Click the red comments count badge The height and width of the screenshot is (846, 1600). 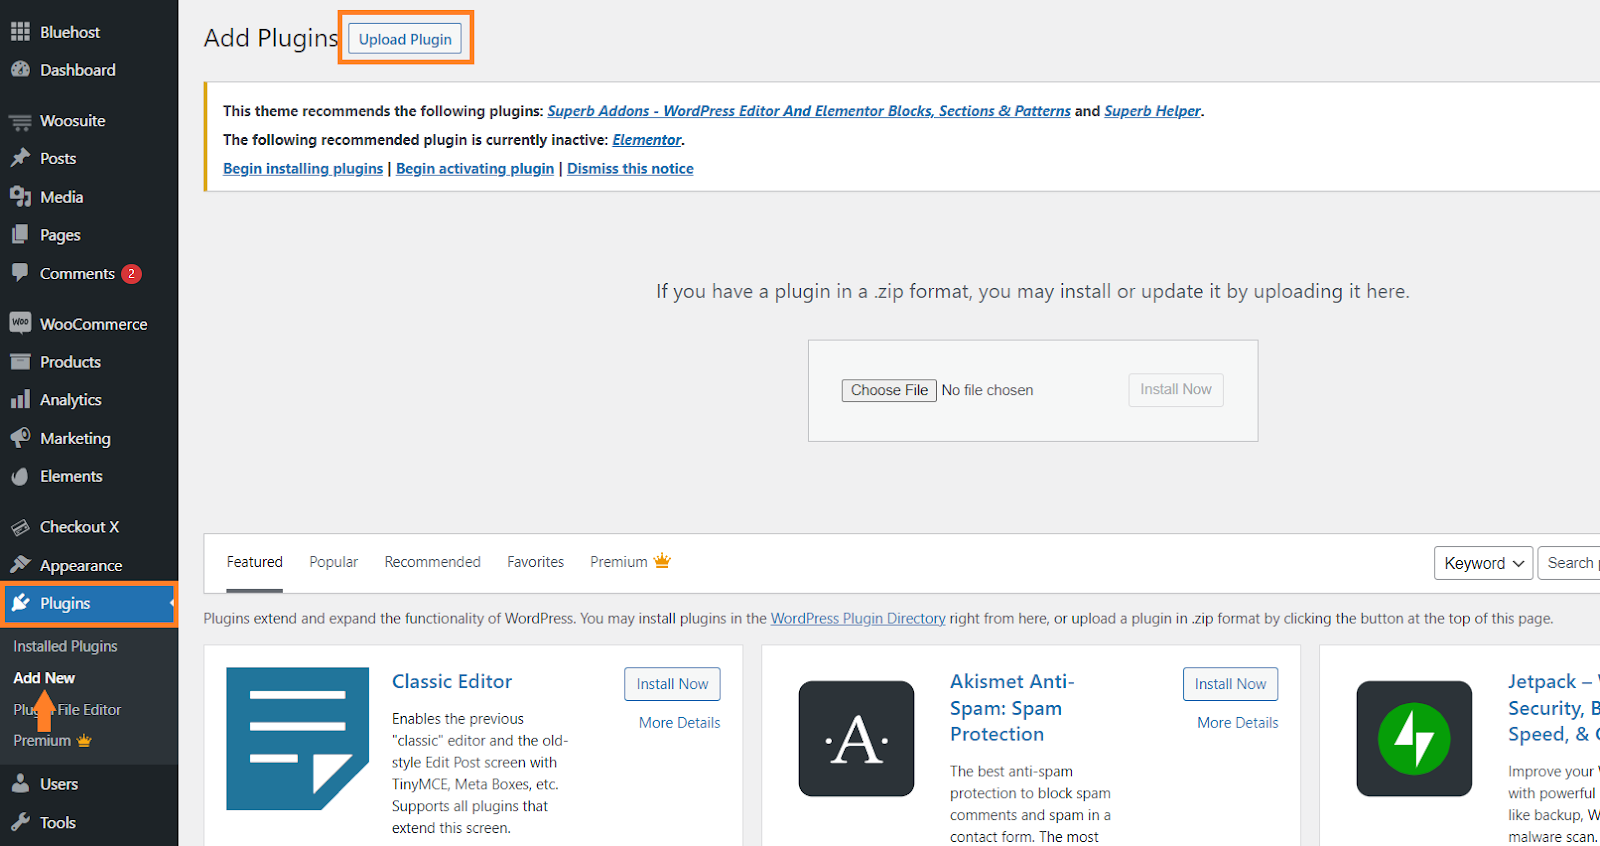click(131, 274)
